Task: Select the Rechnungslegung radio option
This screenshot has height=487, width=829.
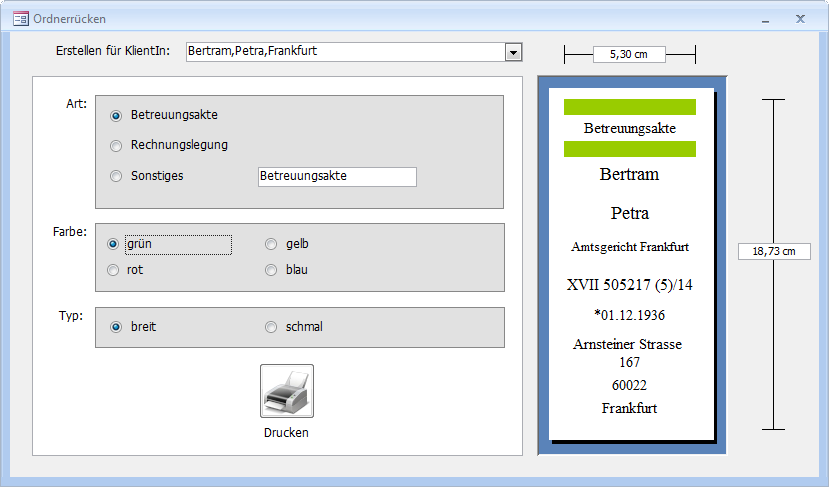Action: [116, 145]
